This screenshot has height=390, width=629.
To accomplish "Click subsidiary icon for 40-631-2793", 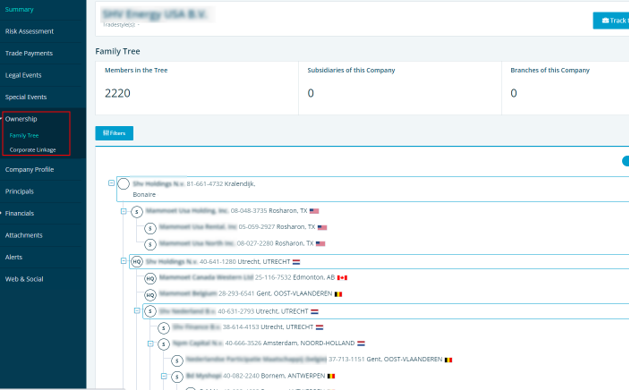I will coord(150,311).
